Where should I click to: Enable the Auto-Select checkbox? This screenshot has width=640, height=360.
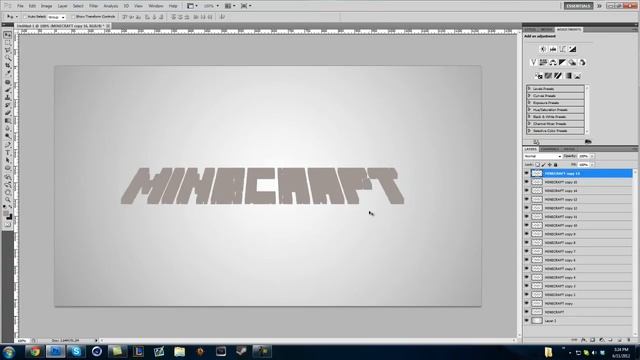(25, 17)
